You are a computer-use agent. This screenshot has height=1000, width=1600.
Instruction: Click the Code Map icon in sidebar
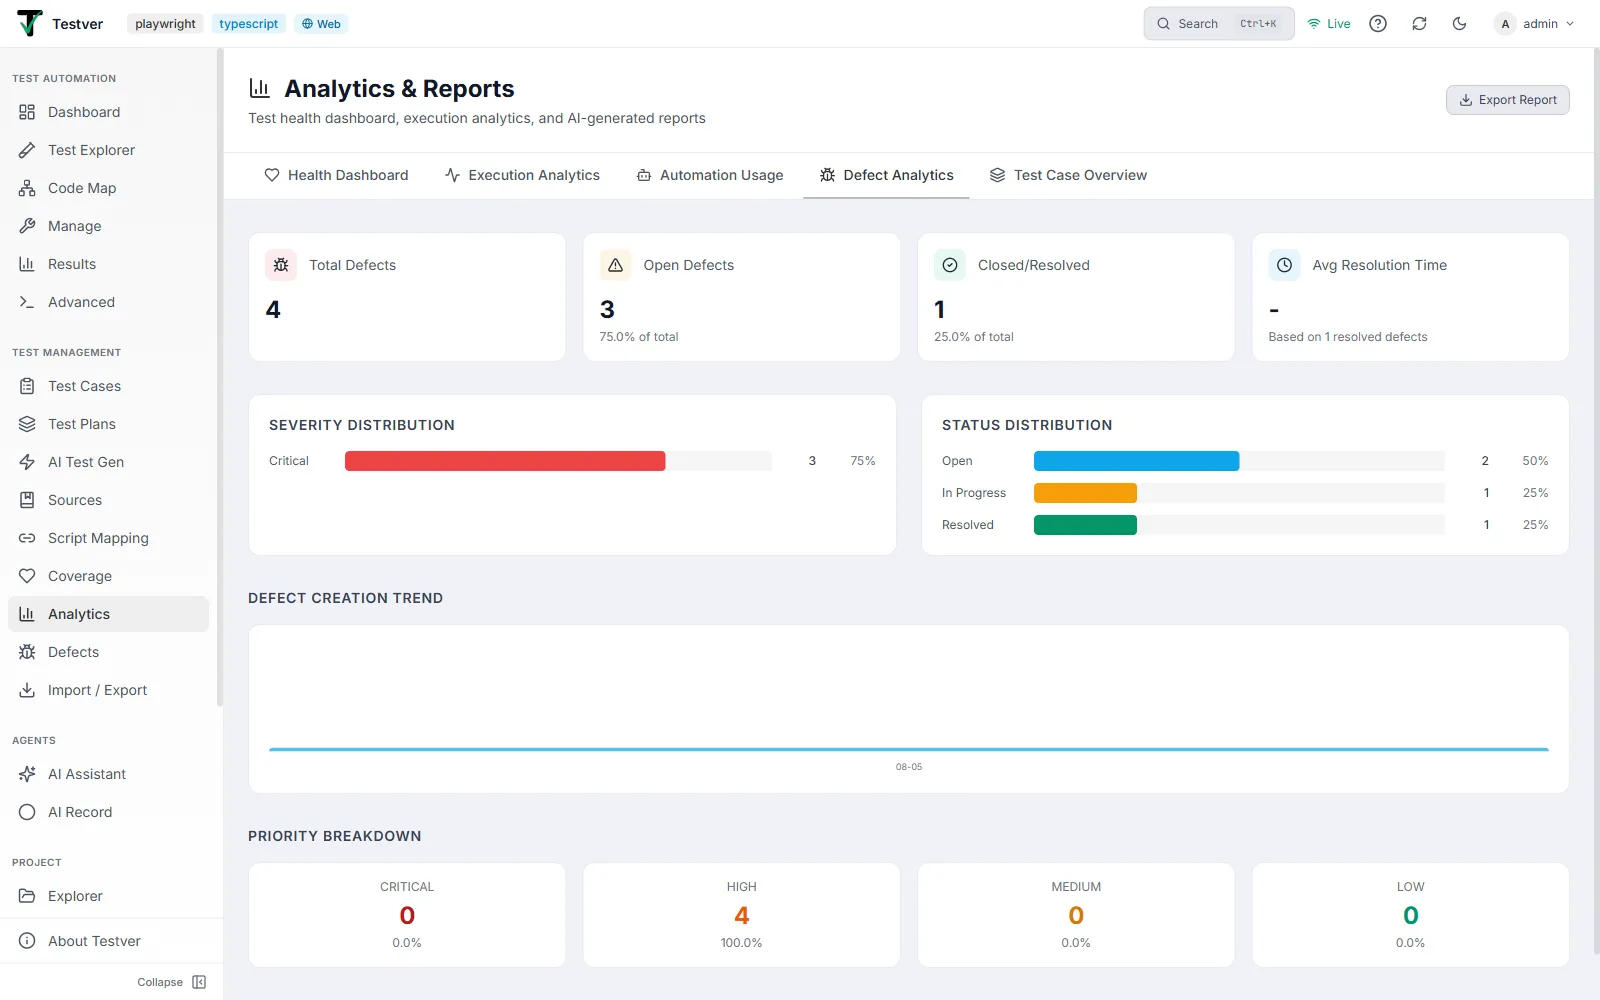tap(27, 188)
